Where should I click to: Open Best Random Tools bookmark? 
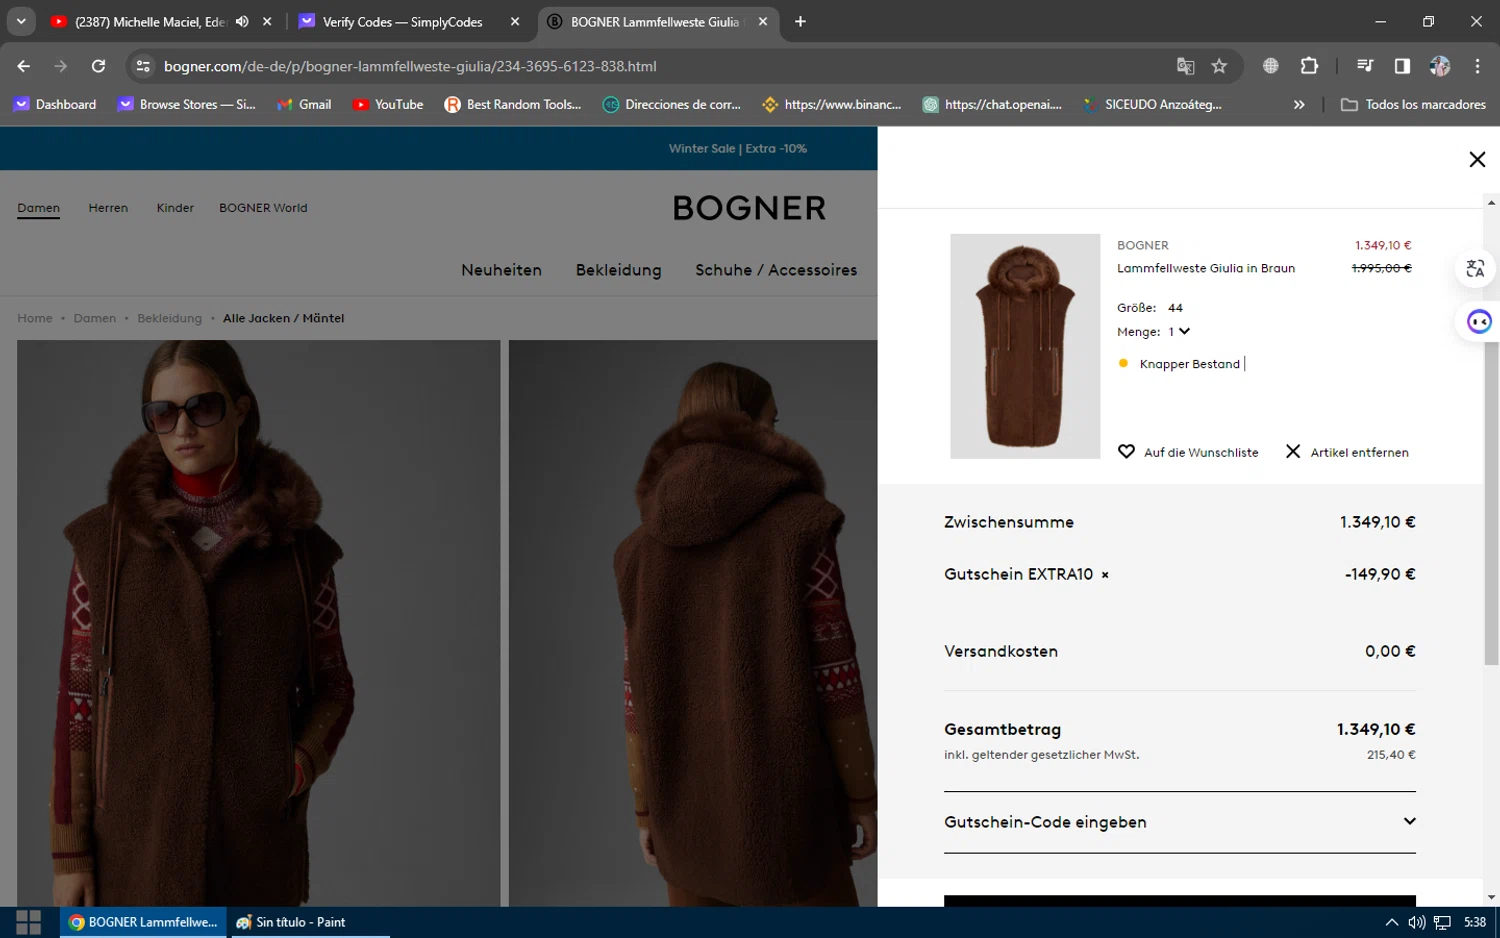pyautogui.click(x=513, y=104)
